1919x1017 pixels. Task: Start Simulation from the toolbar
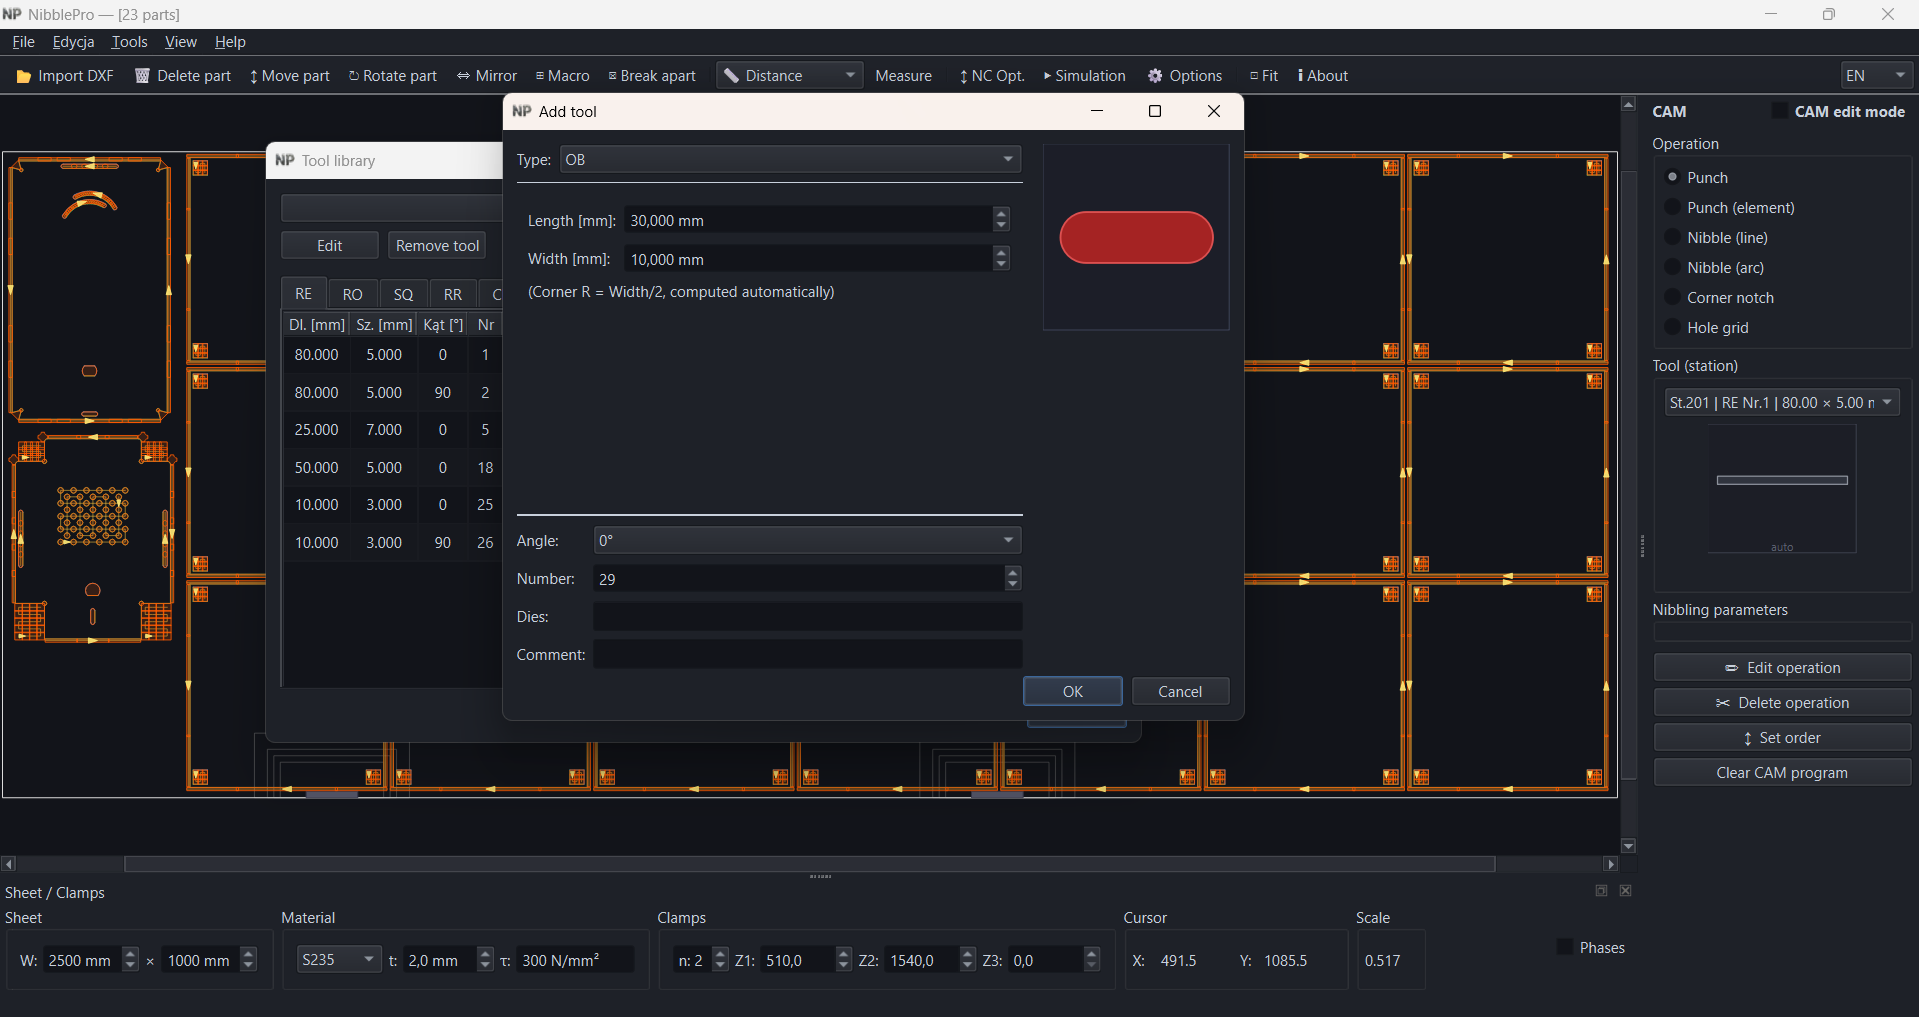tap(1085, 76)
